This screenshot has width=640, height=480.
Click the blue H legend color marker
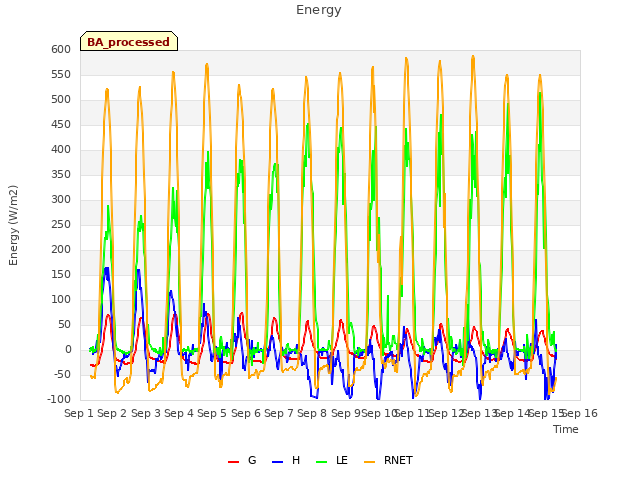click(277, 462)
